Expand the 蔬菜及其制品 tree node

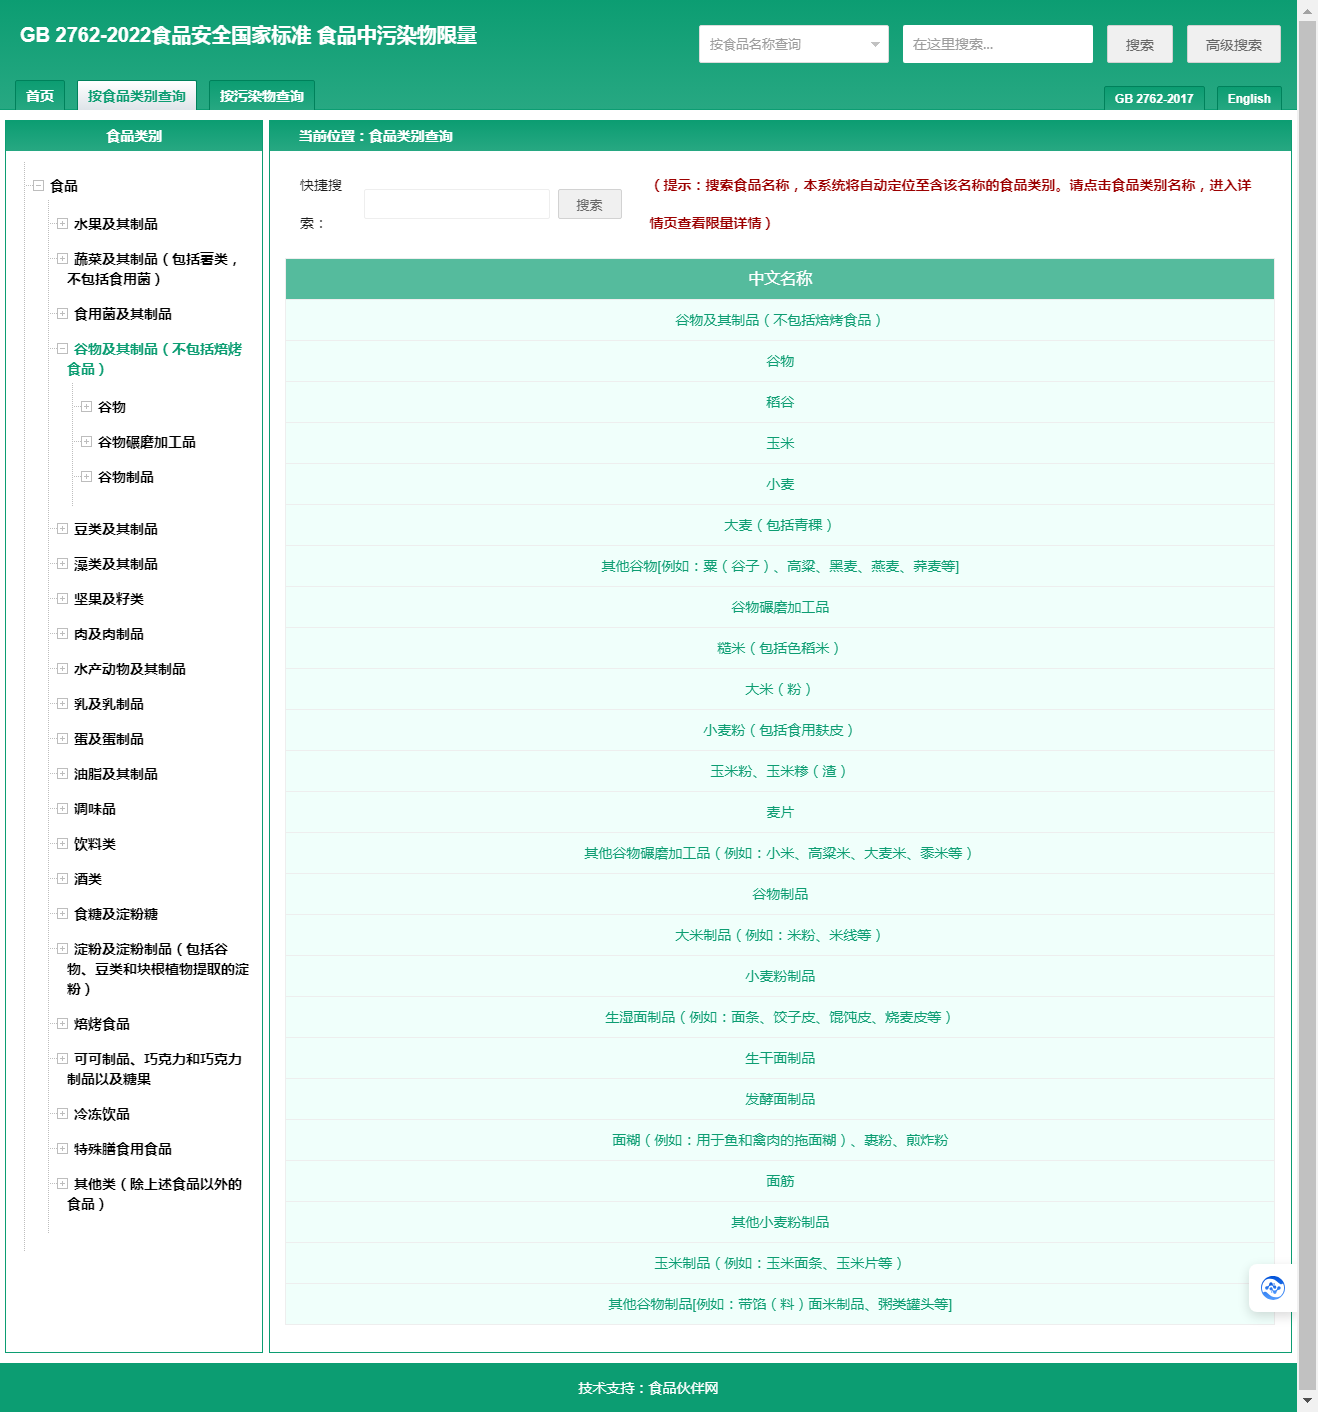[x=63, y=258]
